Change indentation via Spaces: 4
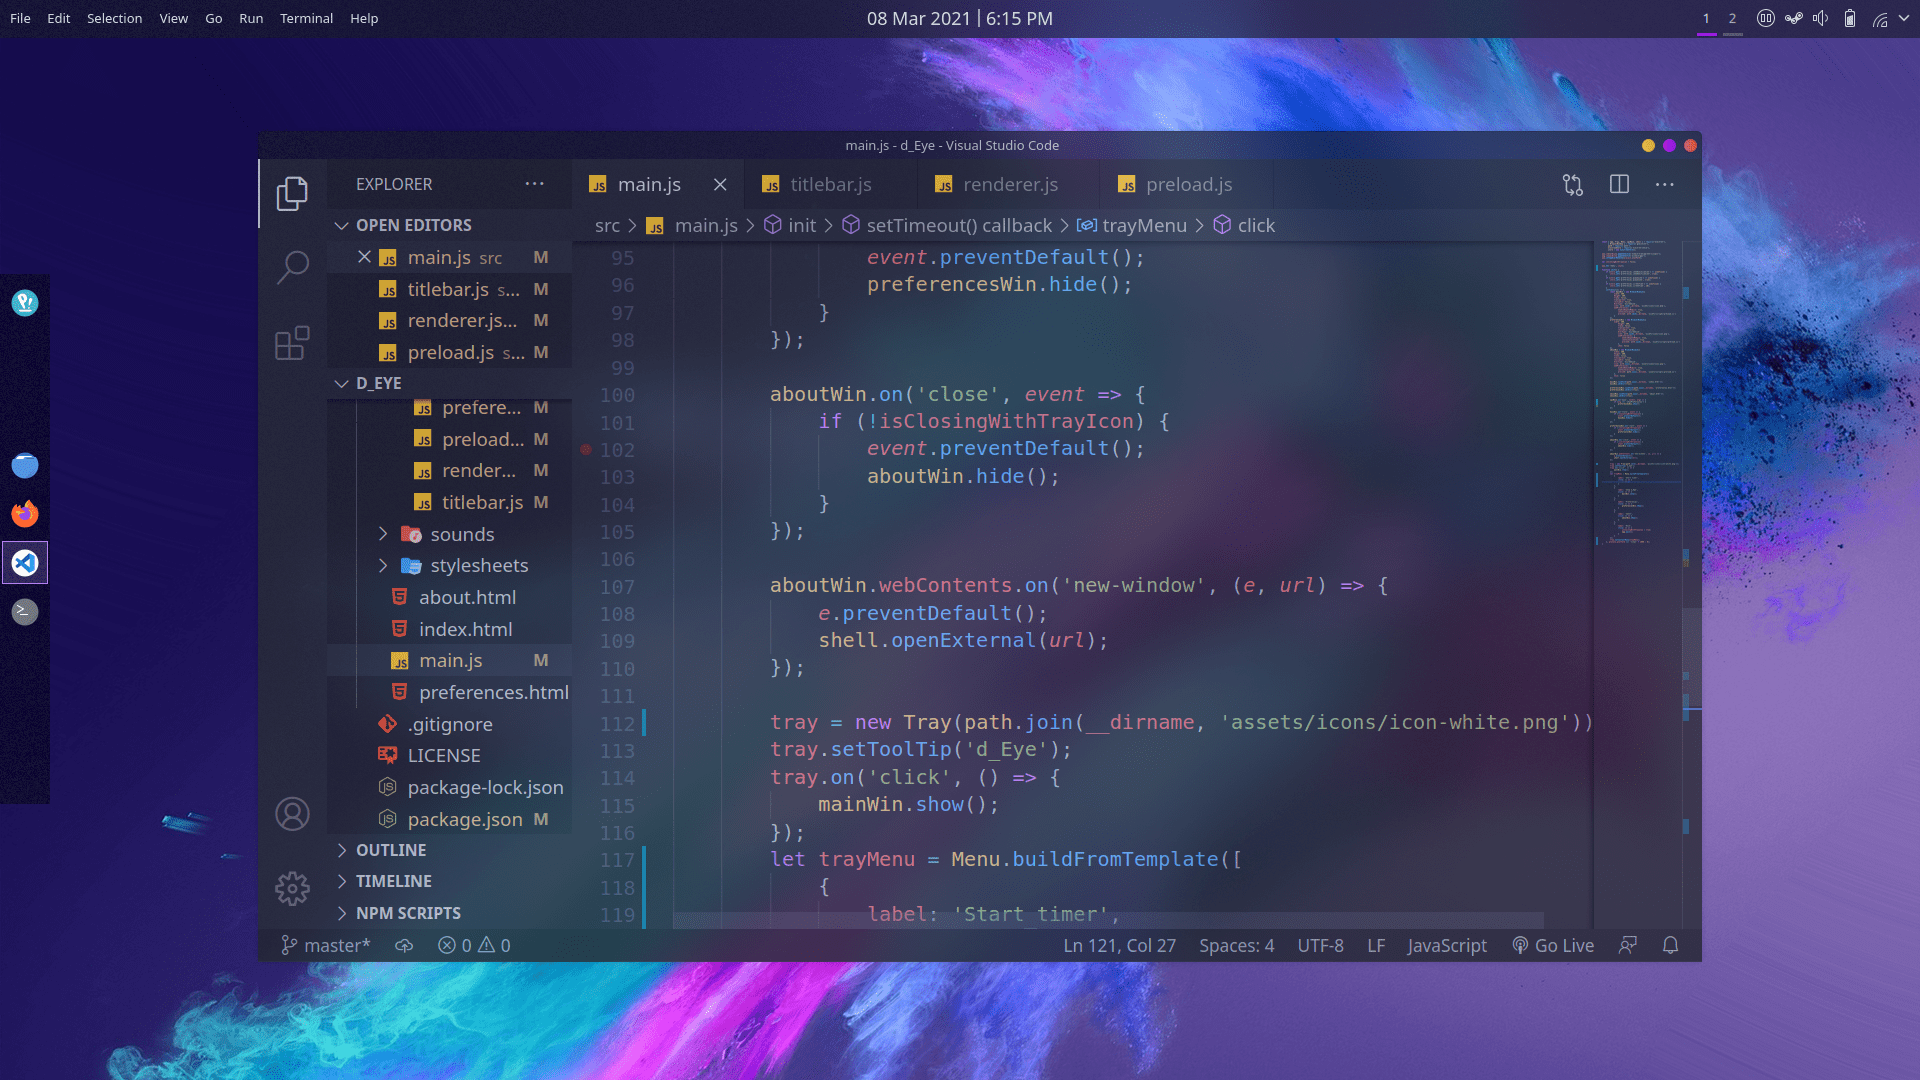The height and width of the screenshot is (1080, 1920). pos(1236,945)
